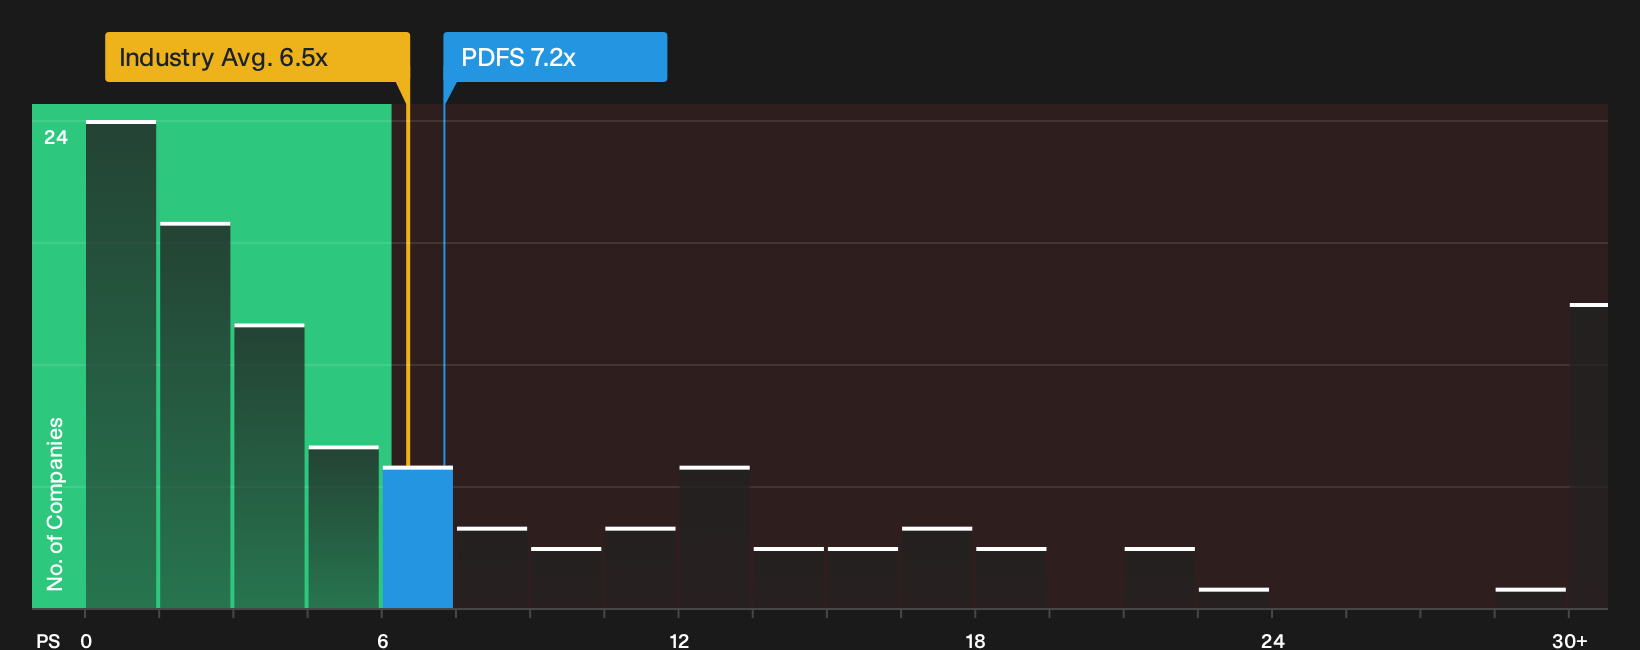Click the "6" x-axis tick label
This screenshot has height=650, width=1640.
pos(382,641)
